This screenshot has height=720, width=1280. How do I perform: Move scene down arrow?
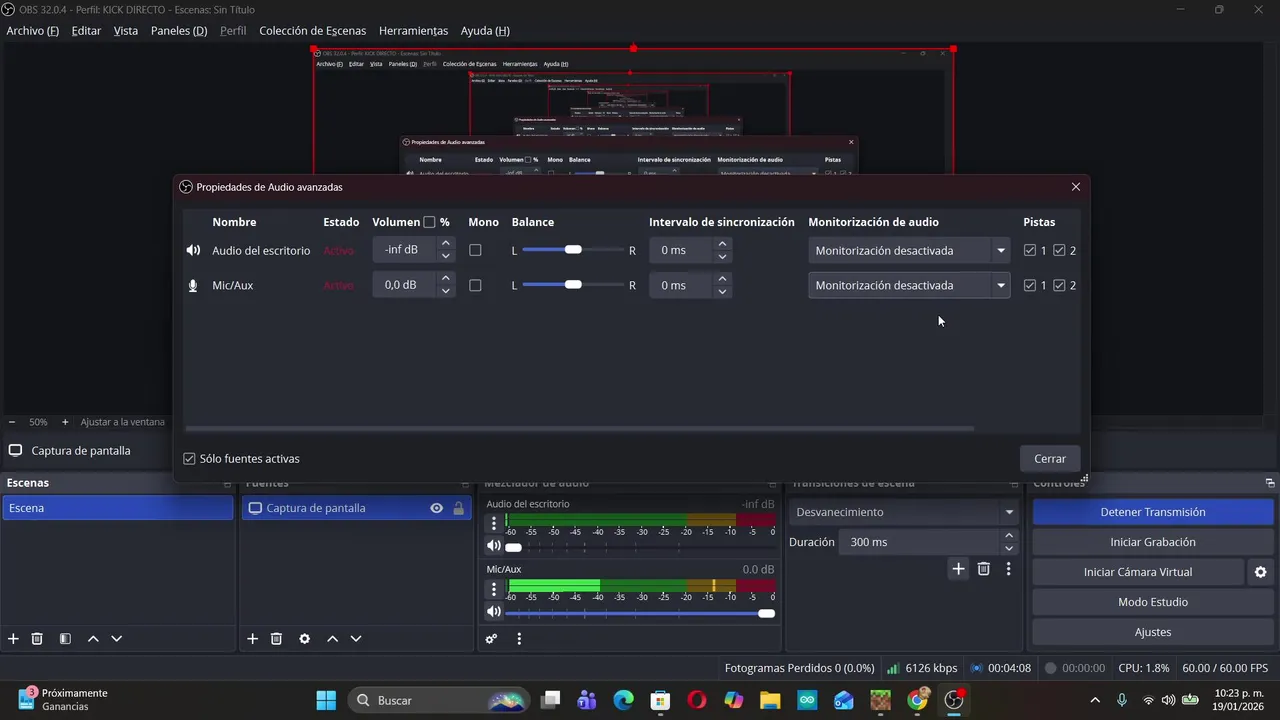[x=116, y=639]
